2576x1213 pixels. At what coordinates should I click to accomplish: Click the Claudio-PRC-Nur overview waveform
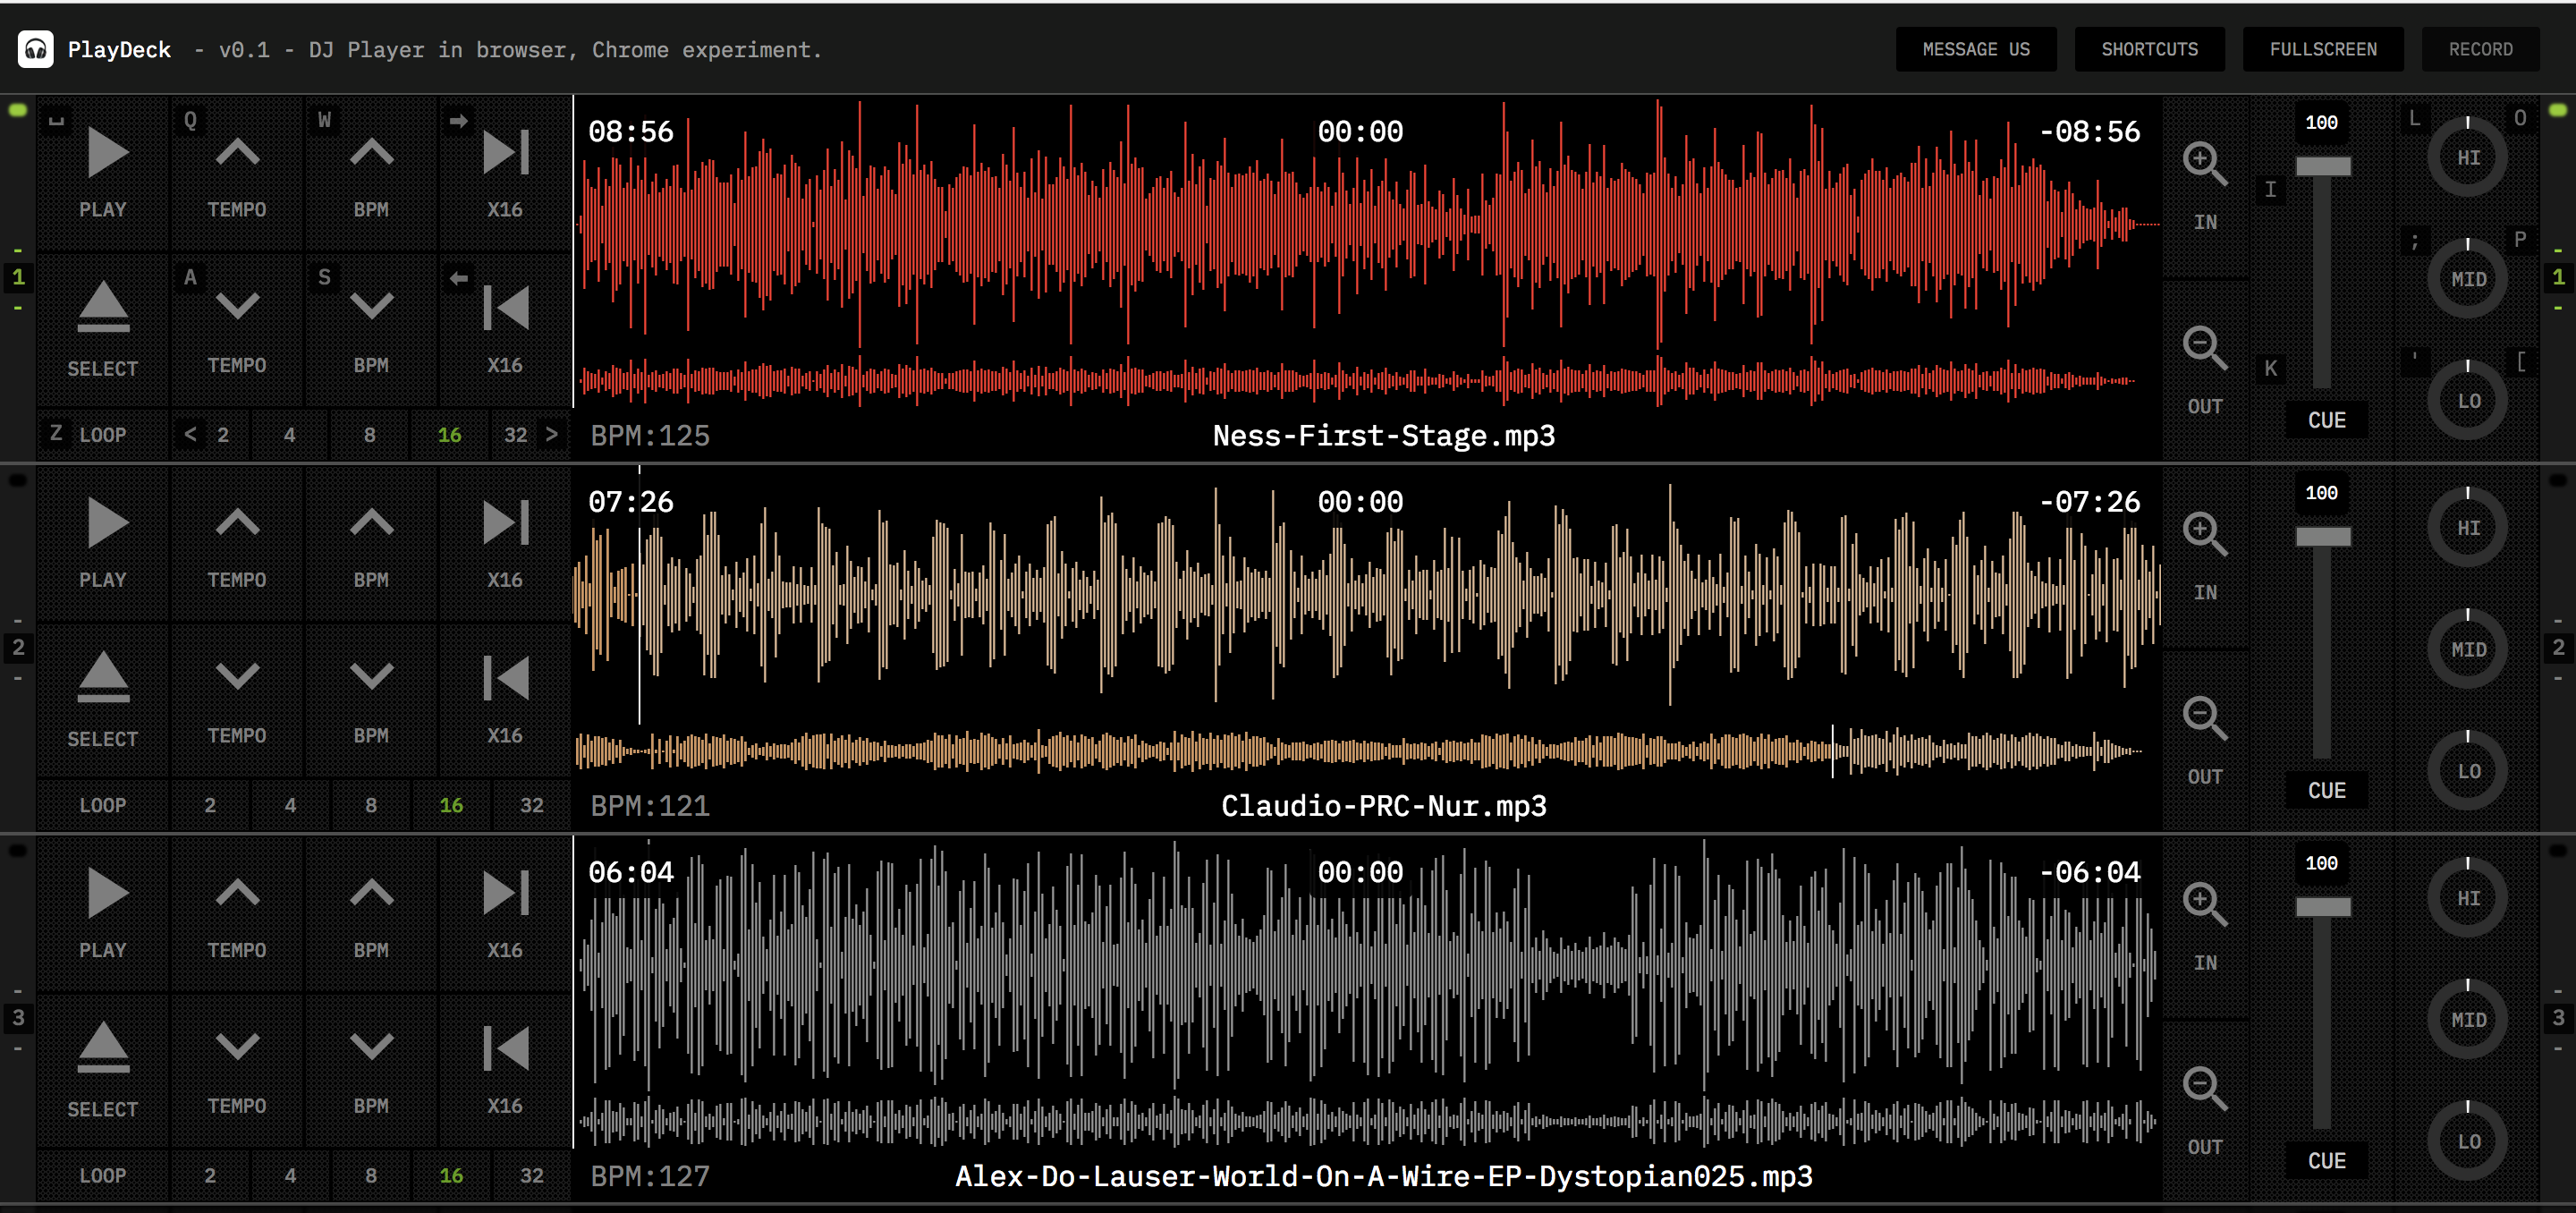1360,750
